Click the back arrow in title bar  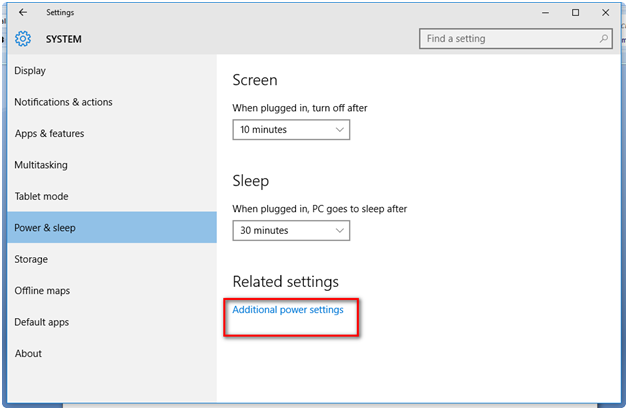coord(23,13)
